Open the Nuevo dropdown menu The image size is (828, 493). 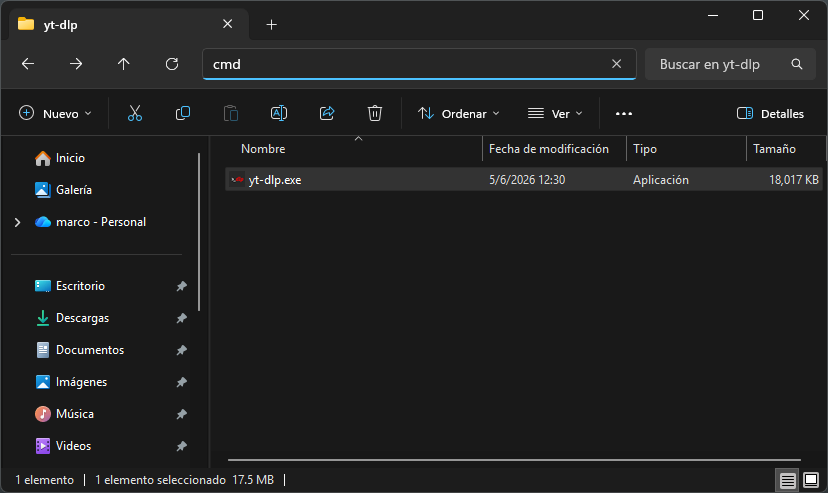(x=55, y=113)
